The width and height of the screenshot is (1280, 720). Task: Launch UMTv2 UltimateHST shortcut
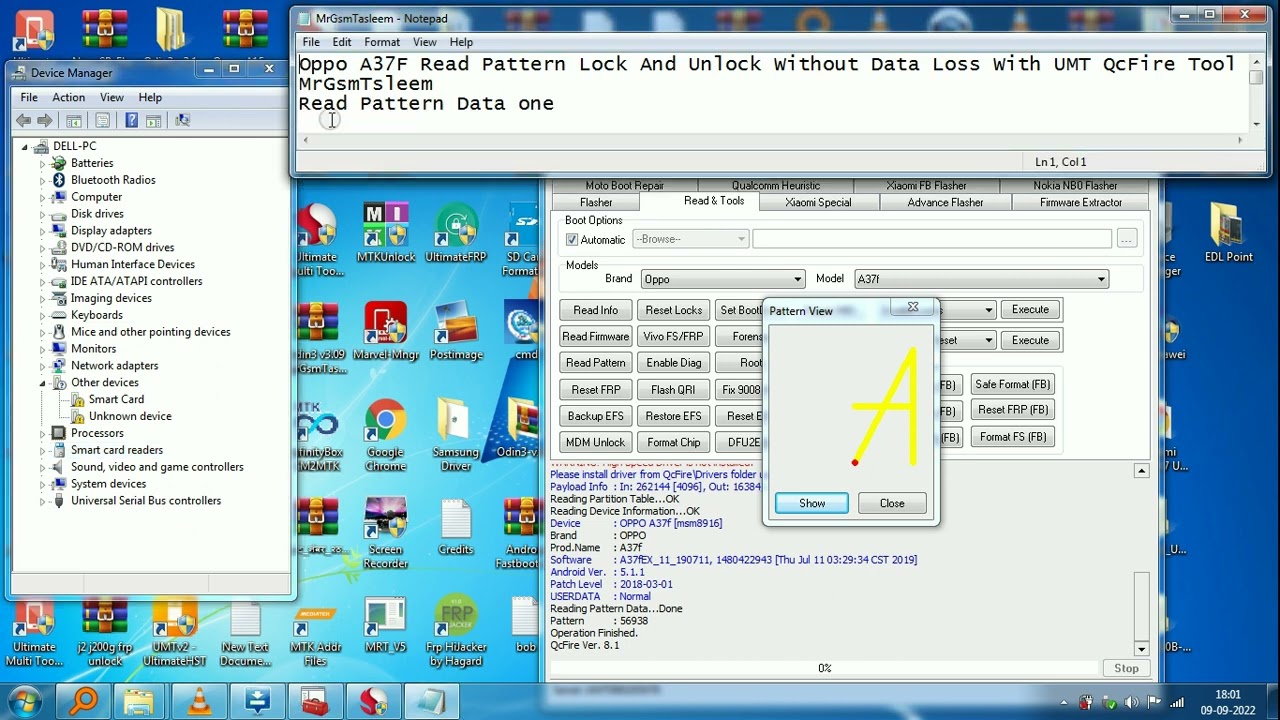pos(175,632)
